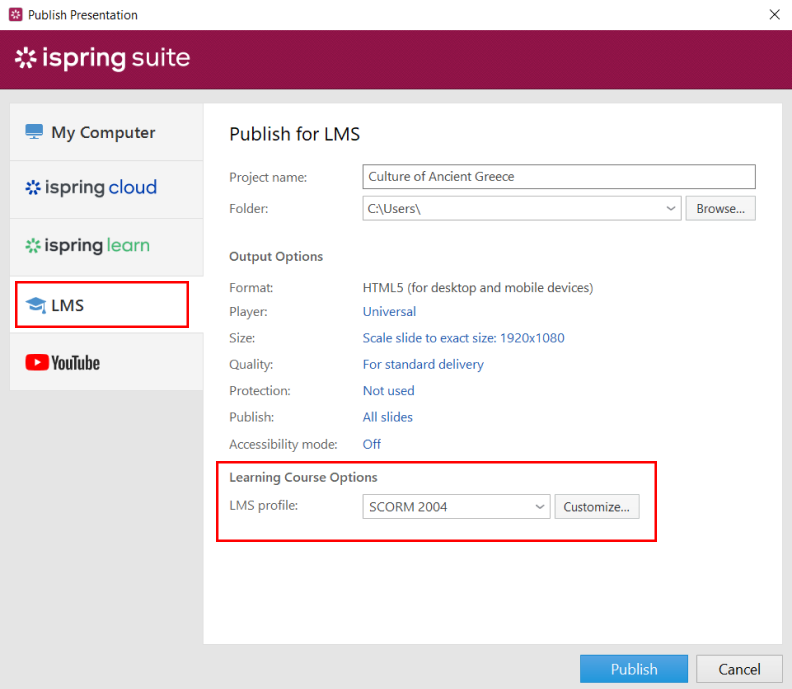
Task: Select the My Computer publishing destination
Action: (x=107, y=132)
